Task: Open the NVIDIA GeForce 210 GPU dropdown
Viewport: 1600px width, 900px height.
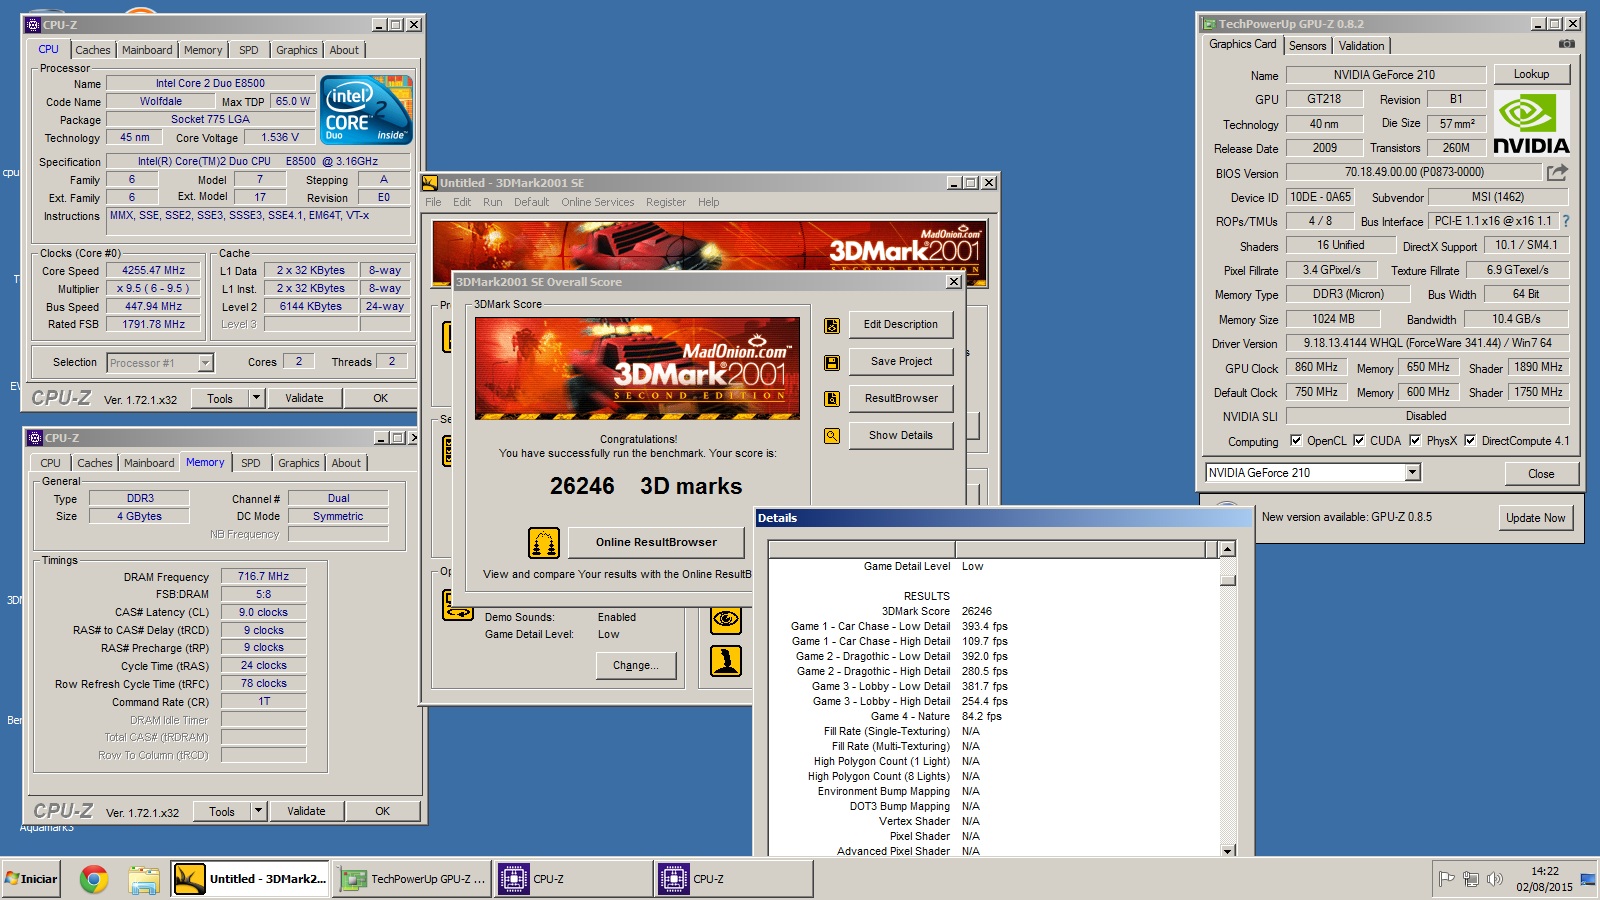Action: tap(1412, 472)
